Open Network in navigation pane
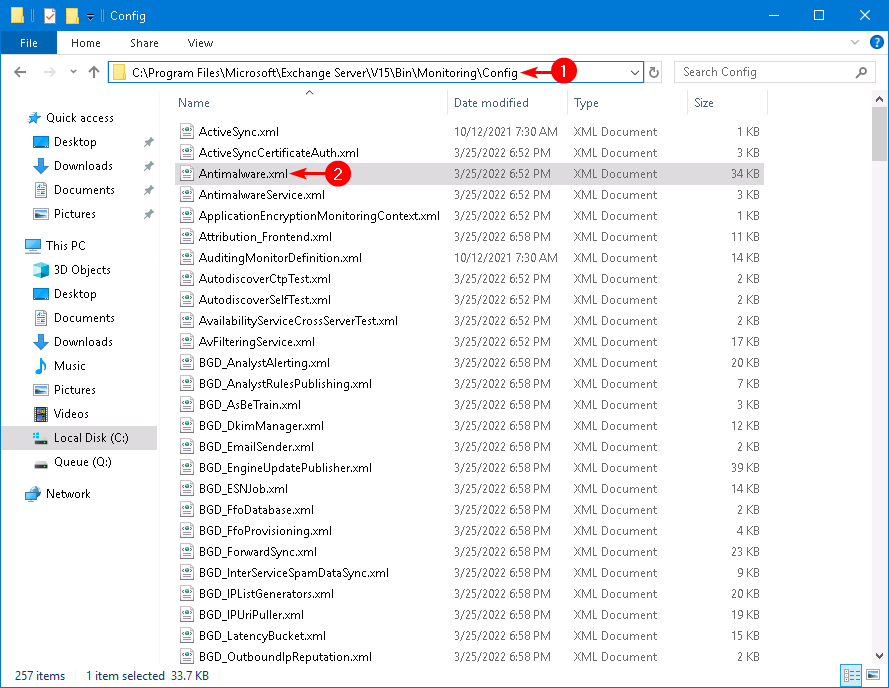The height and width of the screenshot is (688, 889). coord(67,493)
